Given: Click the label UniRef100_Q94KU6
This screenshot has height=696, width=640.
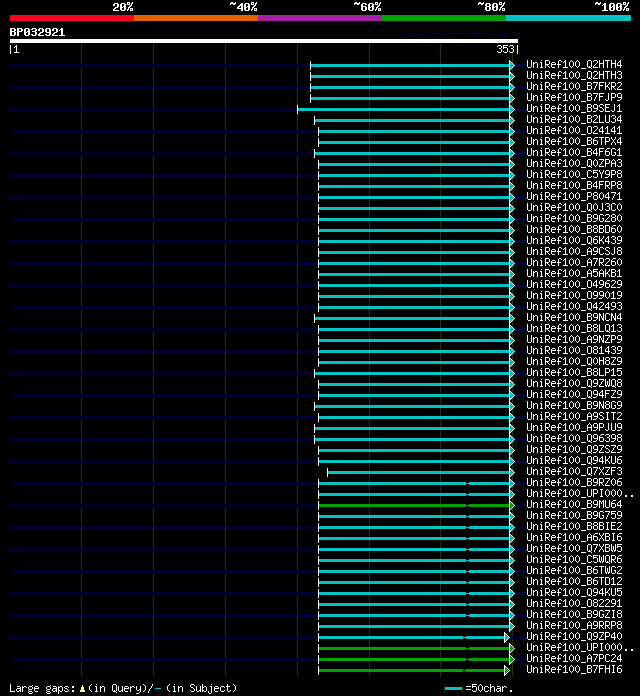Looking at the screenshot, I should coord(574,461).
